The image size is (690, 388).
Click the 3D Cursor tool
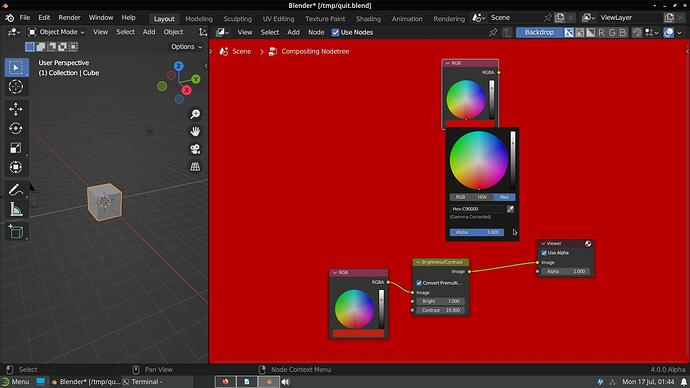pyautogui.click(x=16, y=87)
